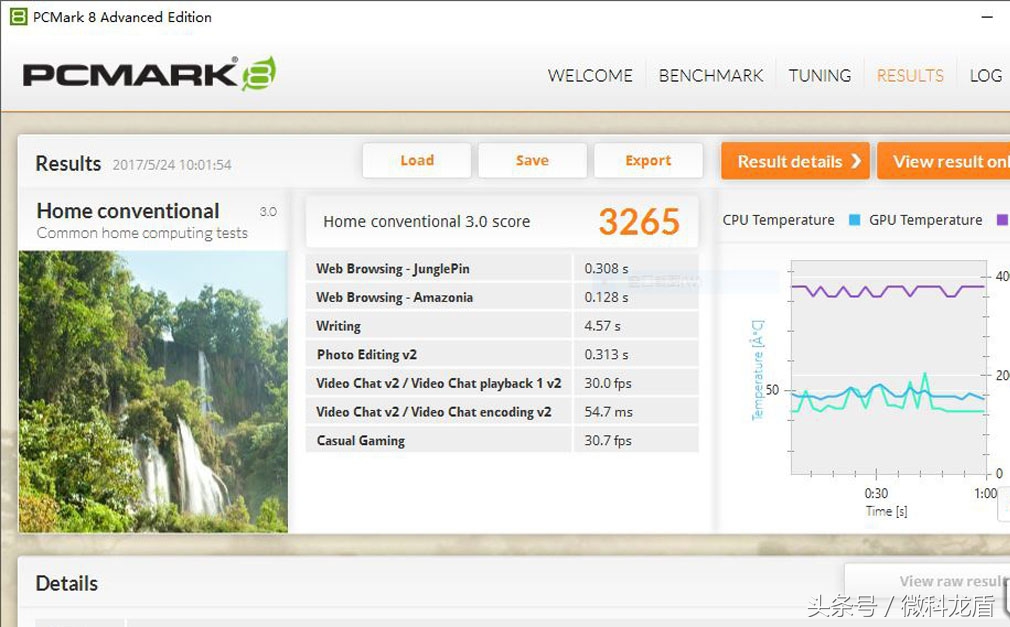The width and height of the screenshot is (1010, 627).
Task: Select the Web Browsing - JunglePin row
Action: tap(502, 268)
